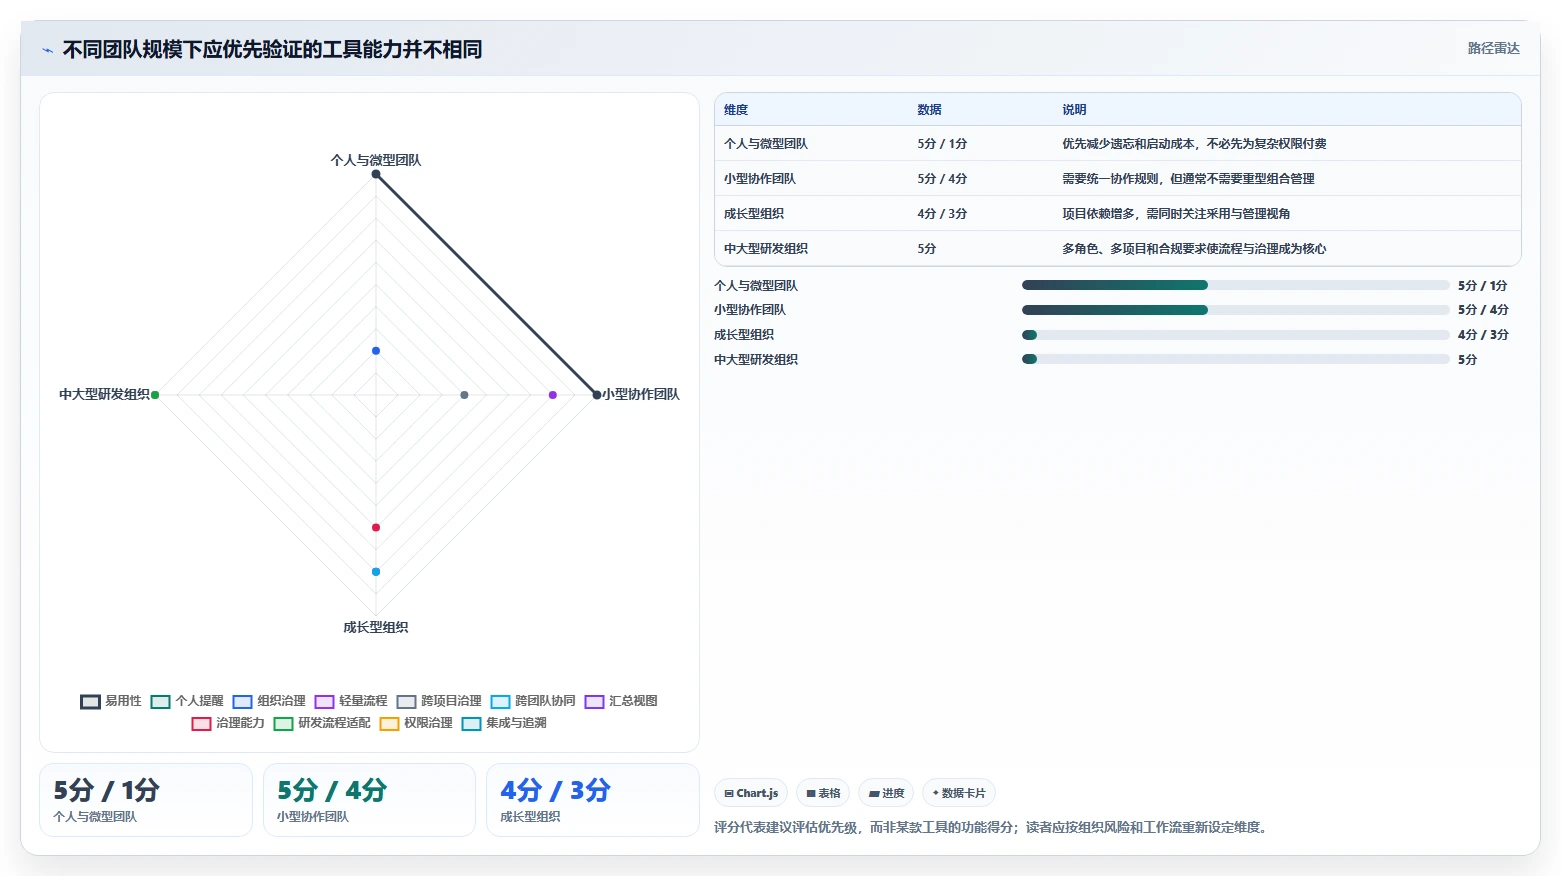Click the blue icon beside the heading
Viewport: 1561px width, 876px height.
47,50
